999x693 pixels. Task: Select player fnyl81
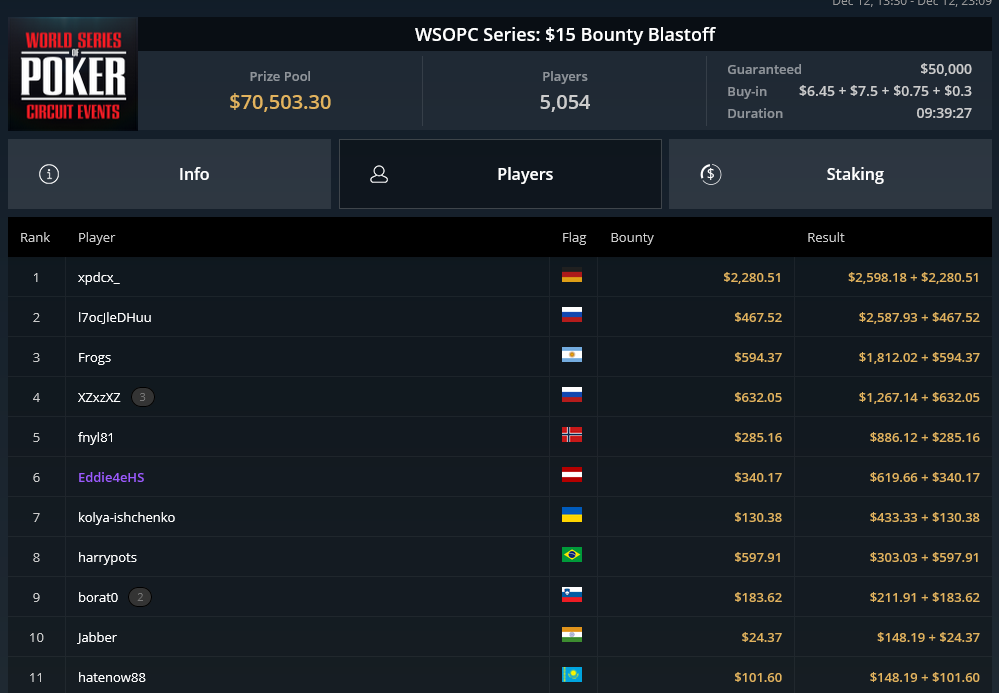(96, 438)
